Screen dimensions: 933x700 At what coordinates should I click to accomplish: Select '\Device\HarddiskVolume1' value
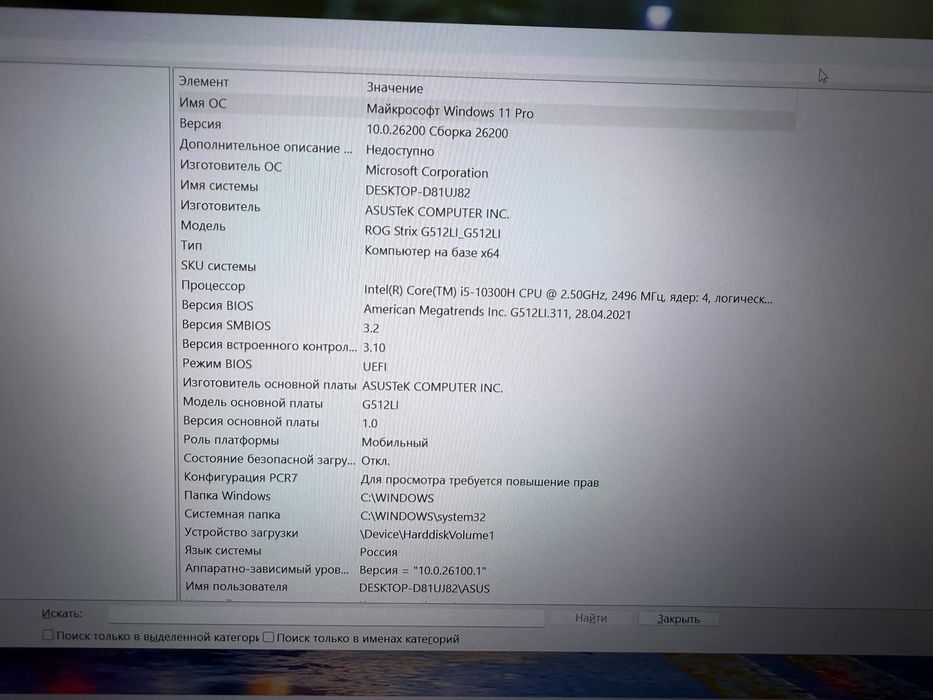coord(427,535)
